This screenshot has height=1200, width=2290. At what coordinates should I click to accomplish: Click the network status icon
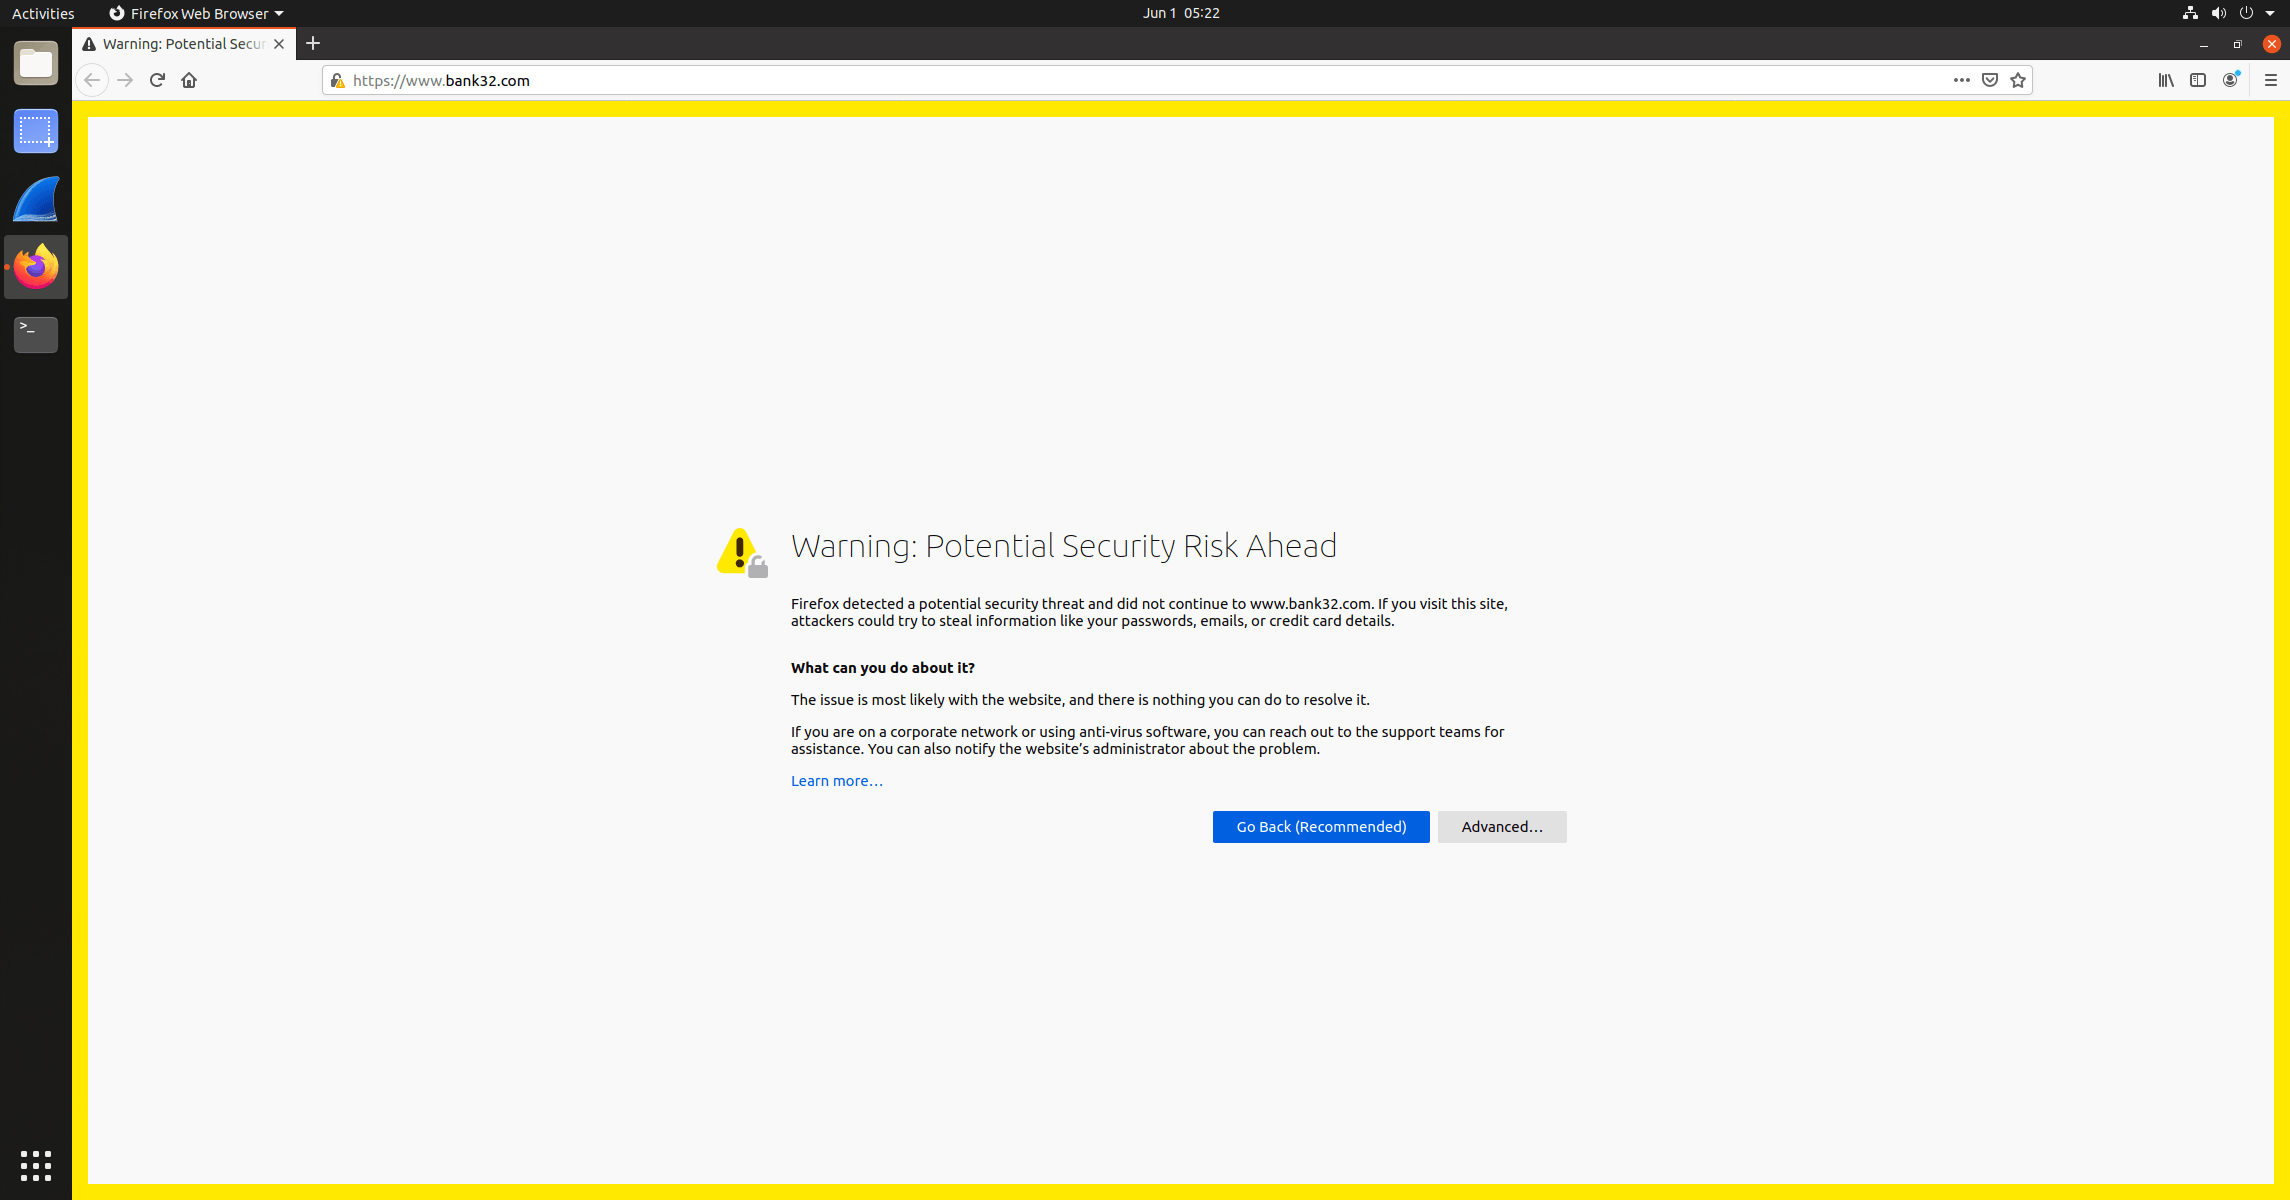[x=2190, y=13]
